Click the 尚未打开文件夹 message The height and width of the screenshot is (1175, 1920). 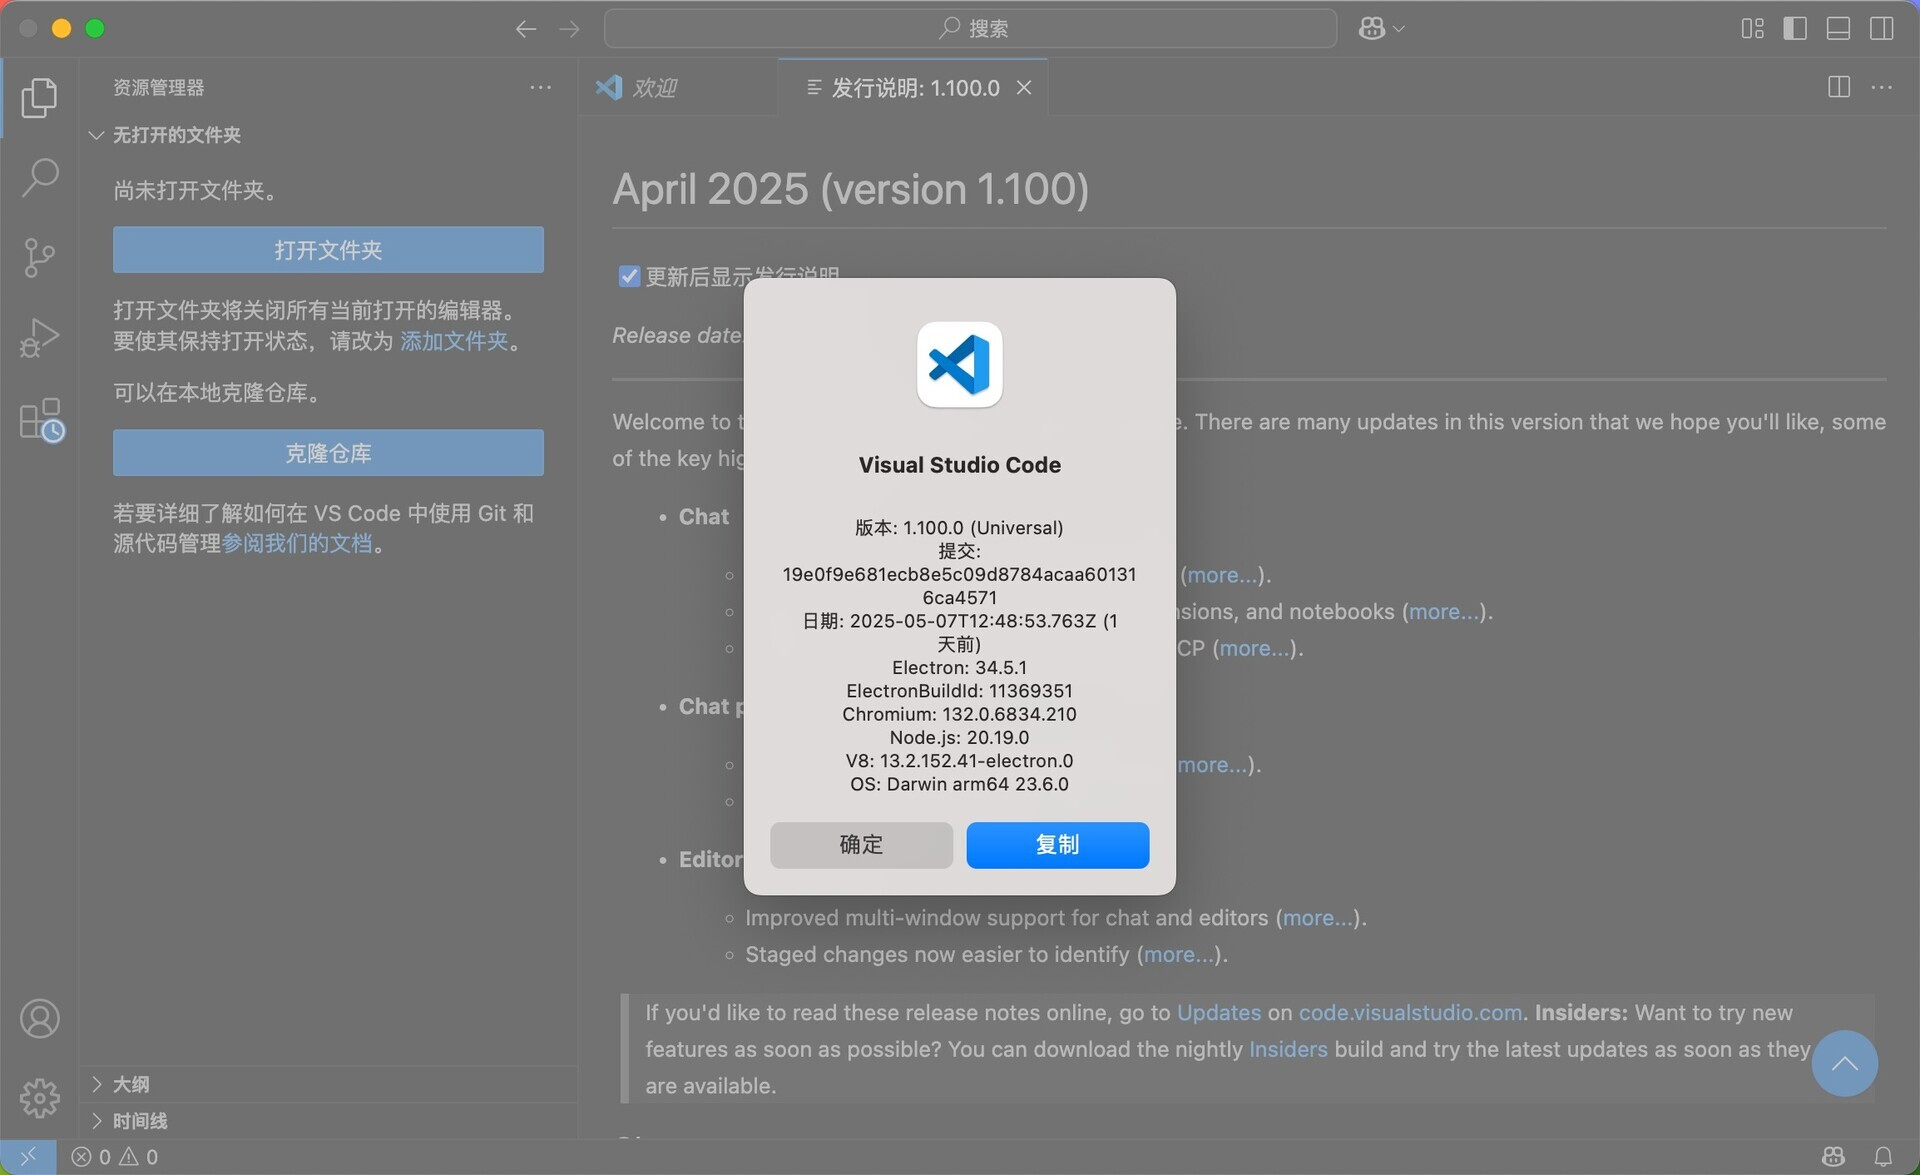(195, 190)
